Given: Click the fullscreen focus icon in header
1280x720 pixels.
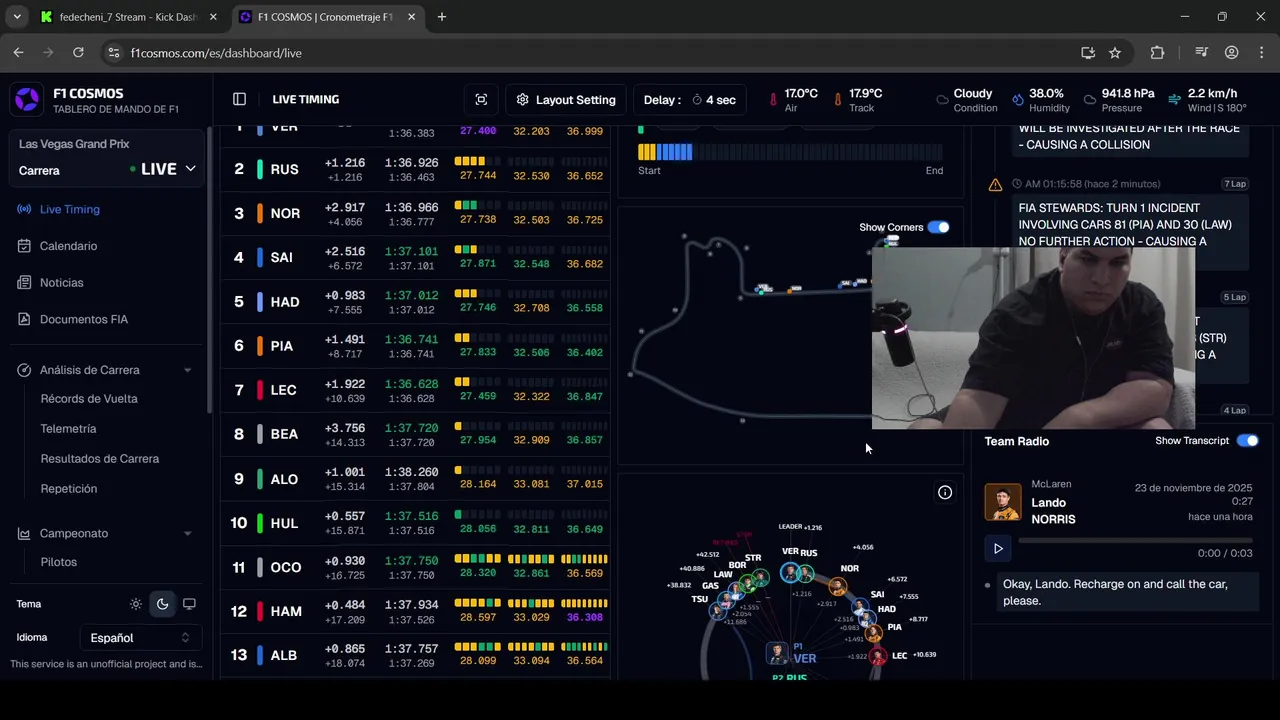Looking at the screenshot, I should tap(481, 99).
